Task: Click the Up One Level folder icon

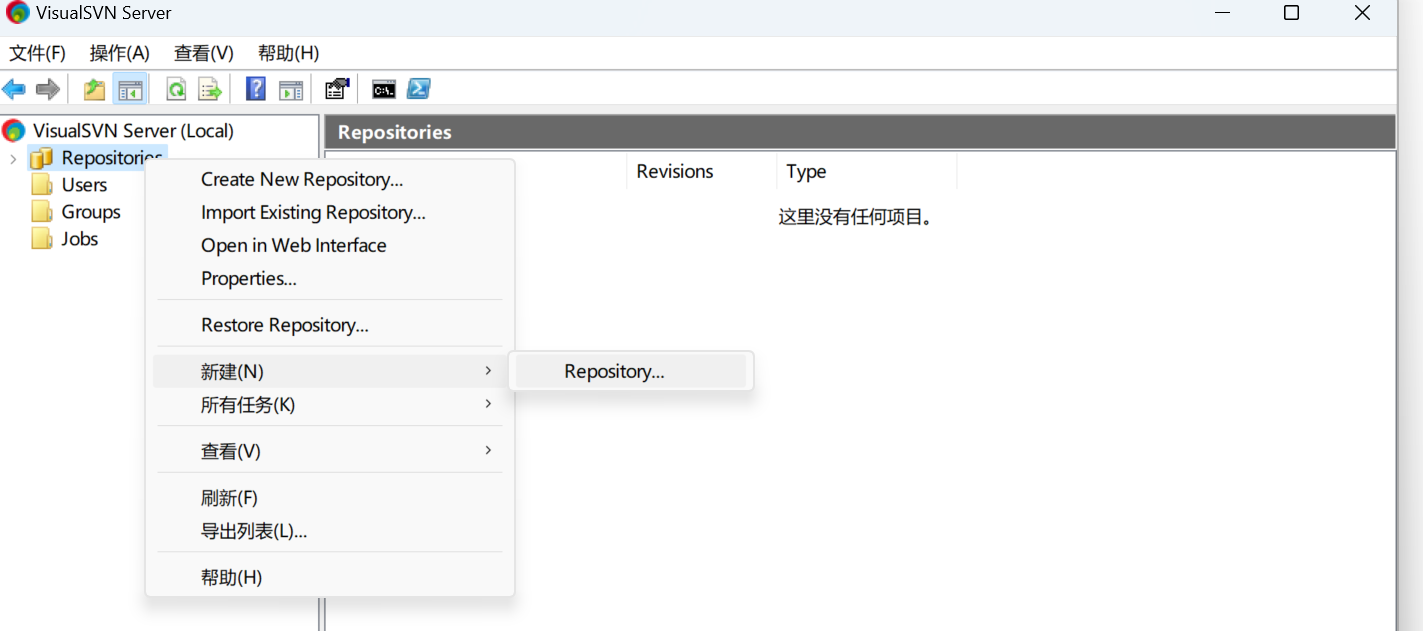Action: tap(94, 90)
